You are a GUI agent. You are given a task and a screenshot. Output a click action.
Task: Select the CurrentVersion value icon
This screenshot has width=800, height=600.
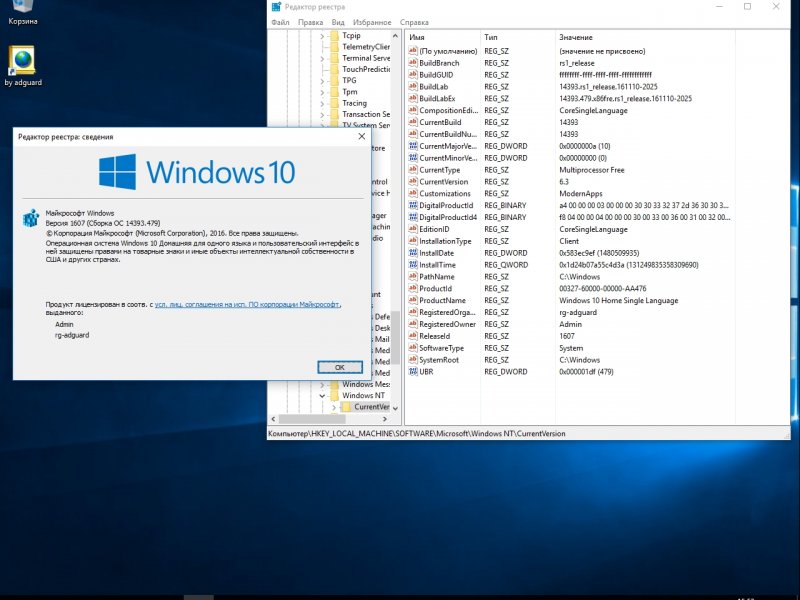pos(413,181)
